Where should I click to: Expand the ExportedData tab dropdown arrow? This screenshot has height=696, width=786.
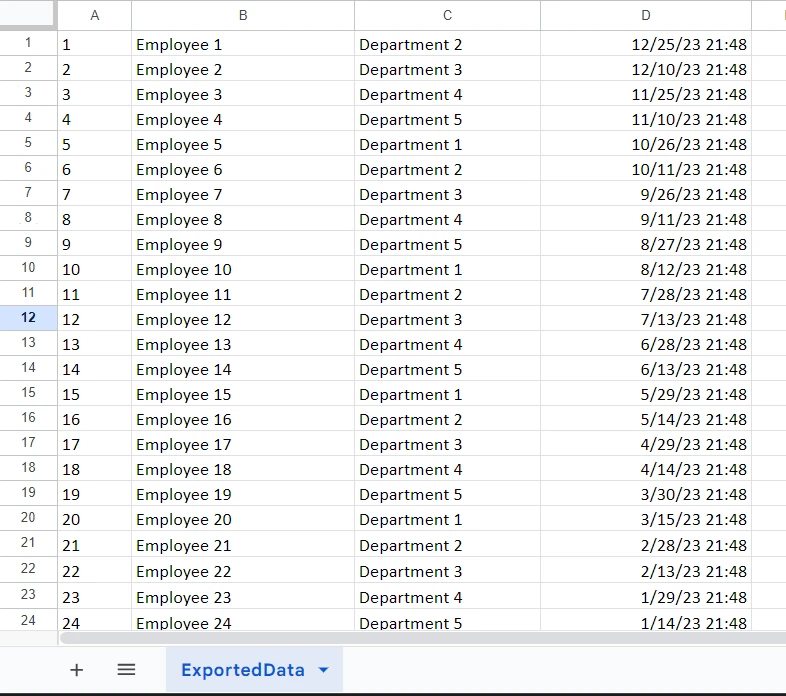click(323, 670)
